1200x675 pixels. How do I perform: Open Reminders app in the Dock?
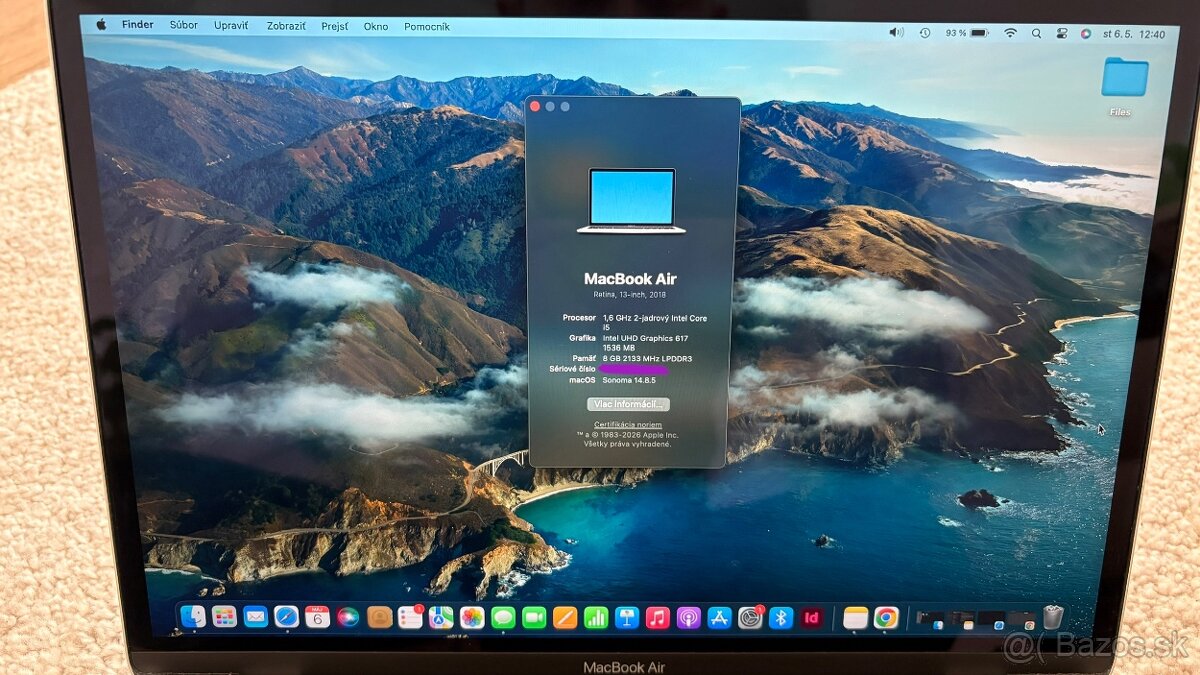(410, 617)
